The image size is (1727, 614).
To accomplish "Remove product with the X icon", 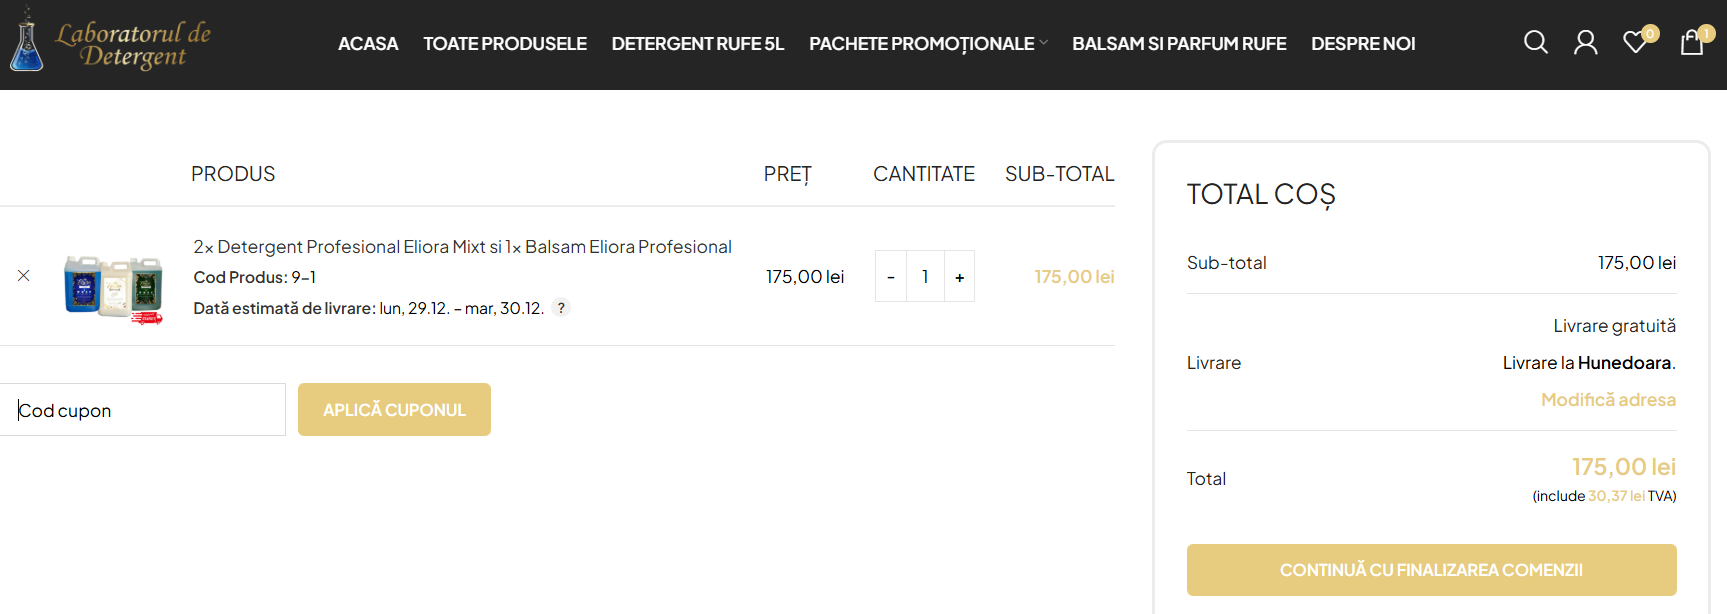I will 24,276.
